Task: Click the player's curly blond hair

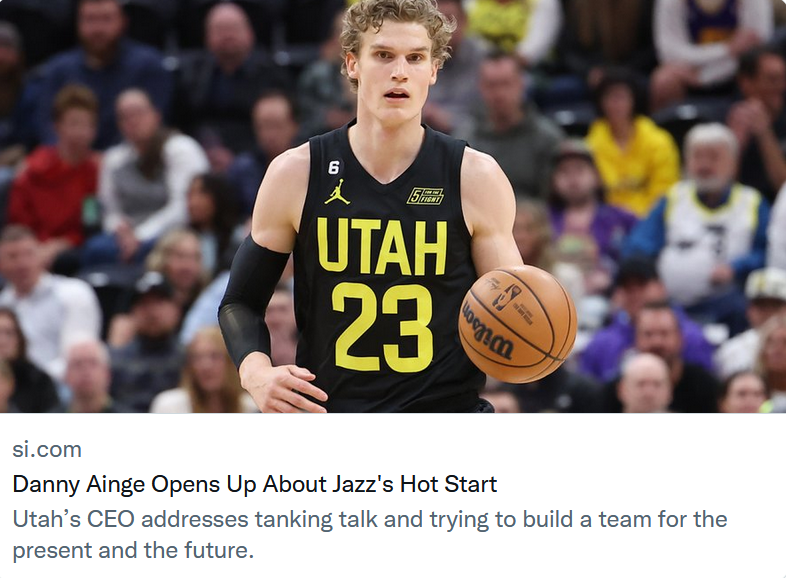Action: [x=396, y=30]
